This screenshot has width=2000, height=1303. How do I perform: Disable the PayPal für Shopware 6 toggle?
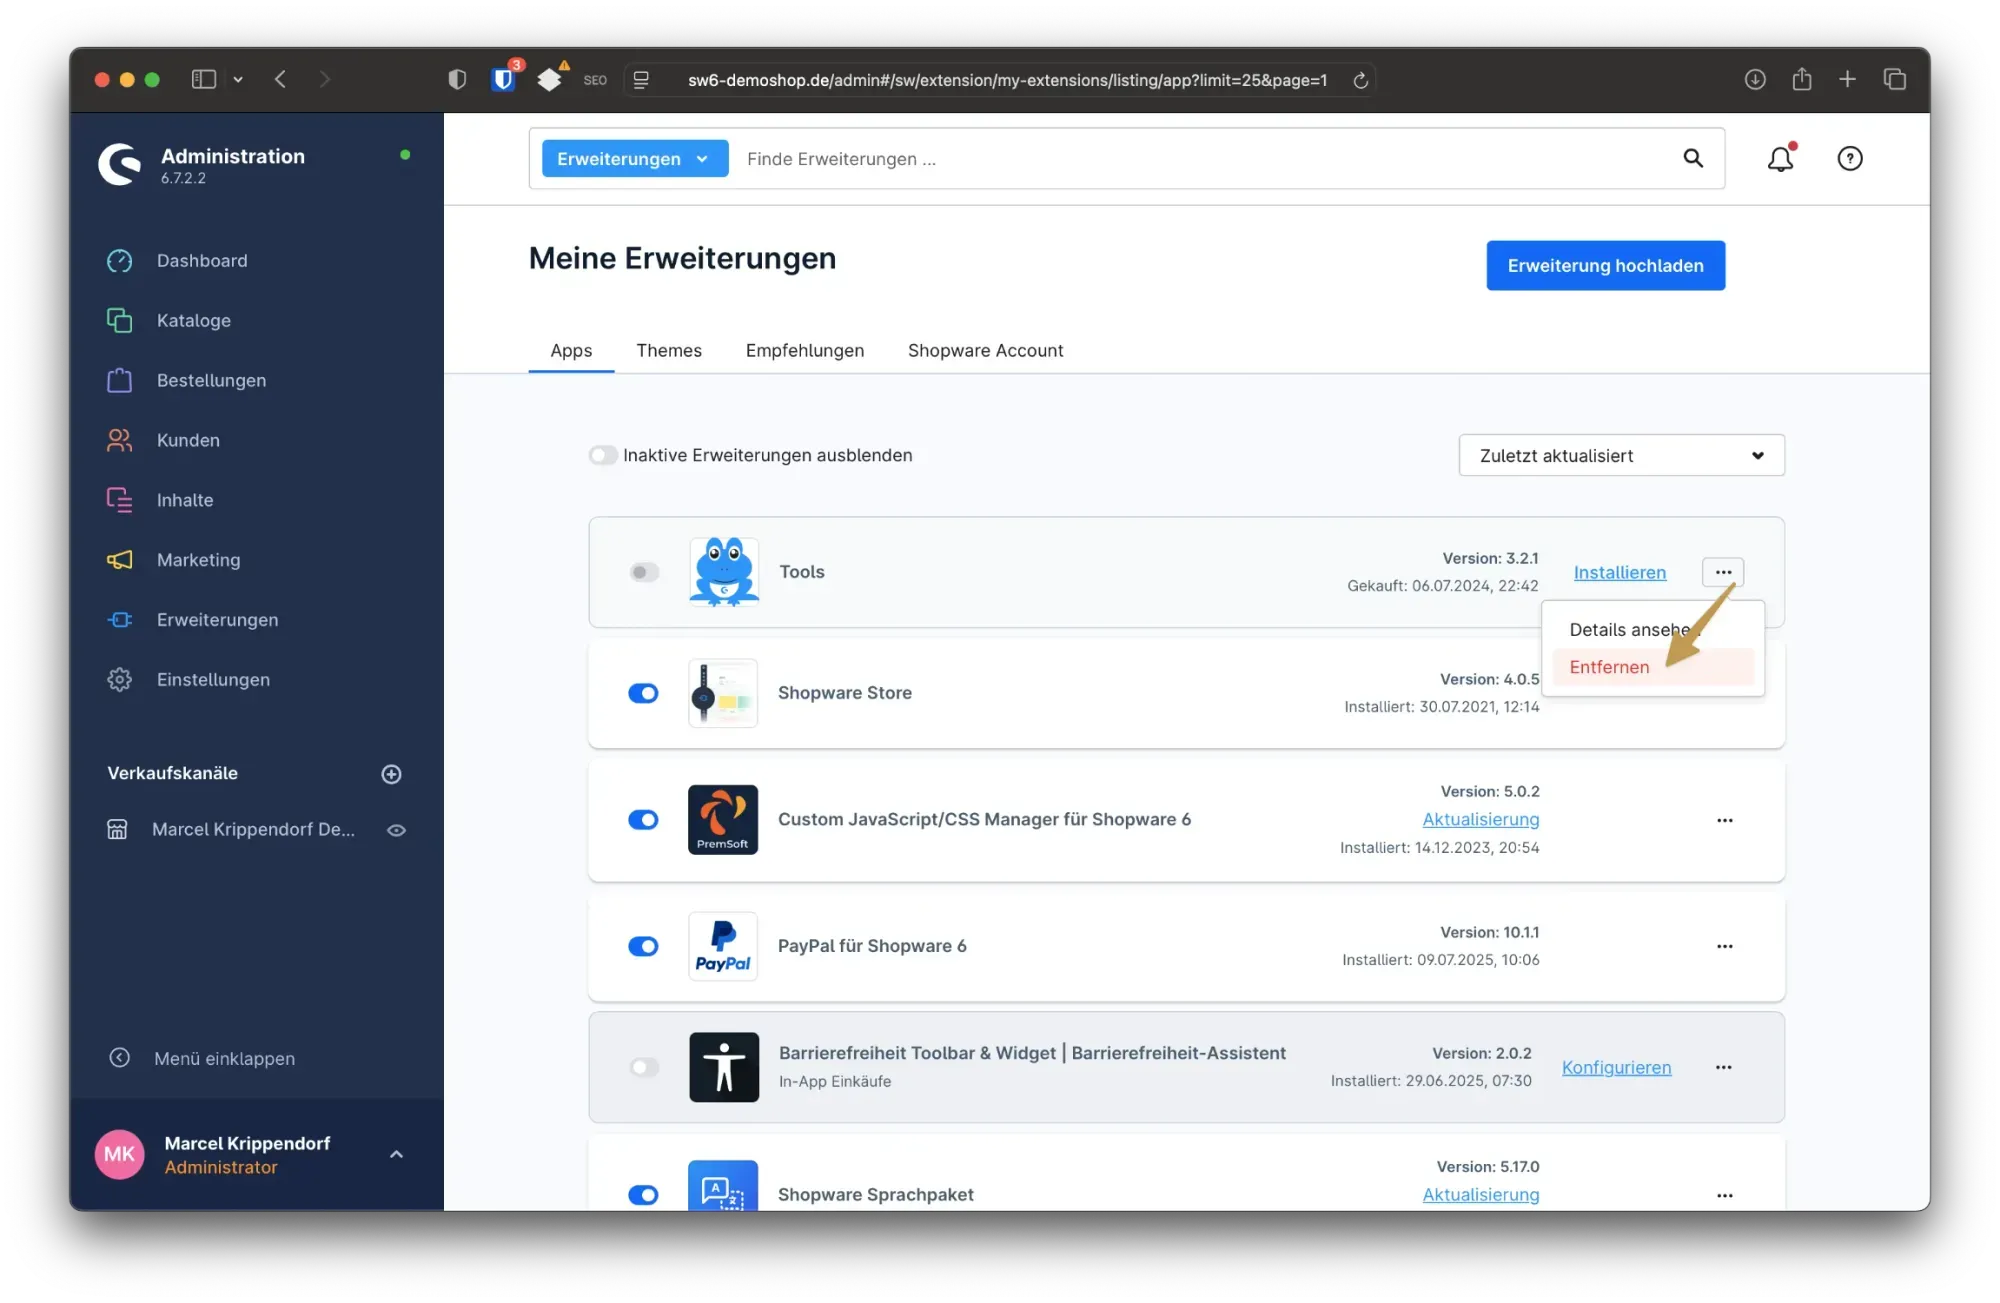[643, 946]
